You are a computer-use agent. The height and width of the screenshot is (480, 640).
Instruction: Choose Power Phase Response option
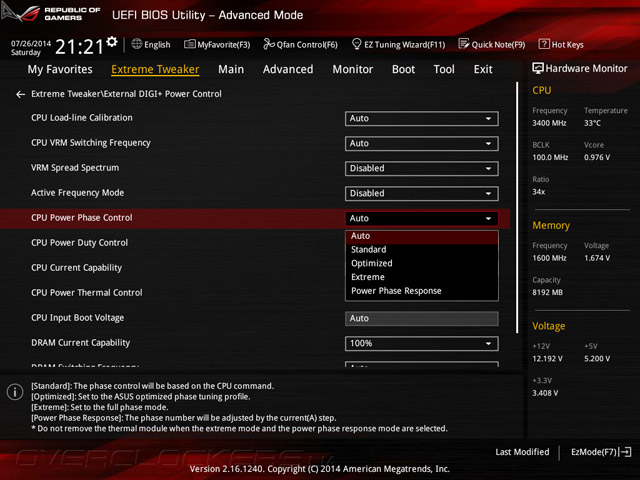click(422, 291)
